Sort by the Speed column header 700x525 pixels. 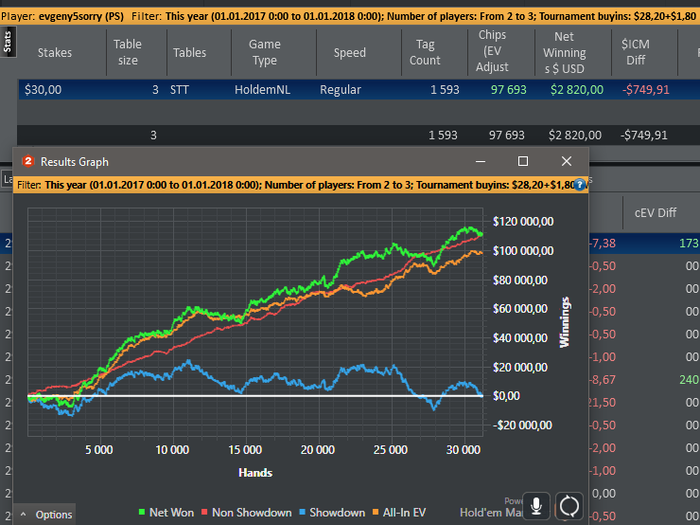[350, 53]
